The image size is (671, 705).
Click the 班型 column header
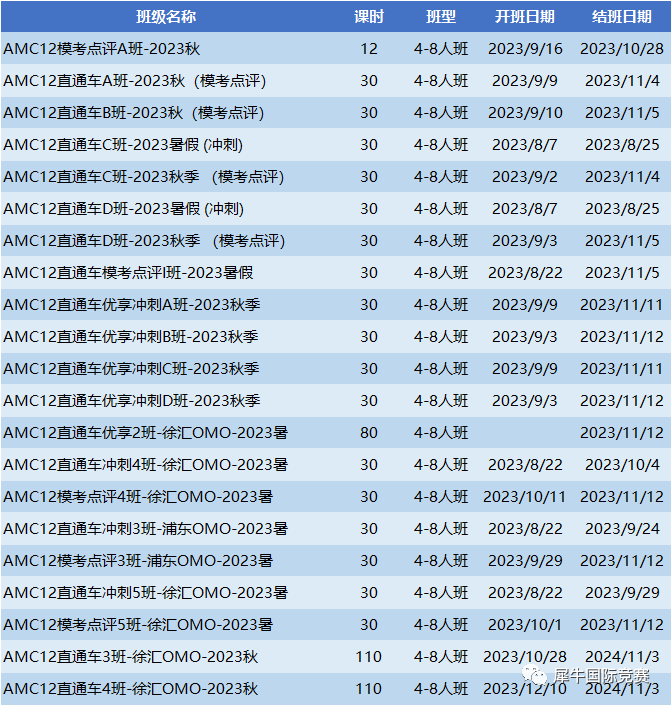[441, 17]
